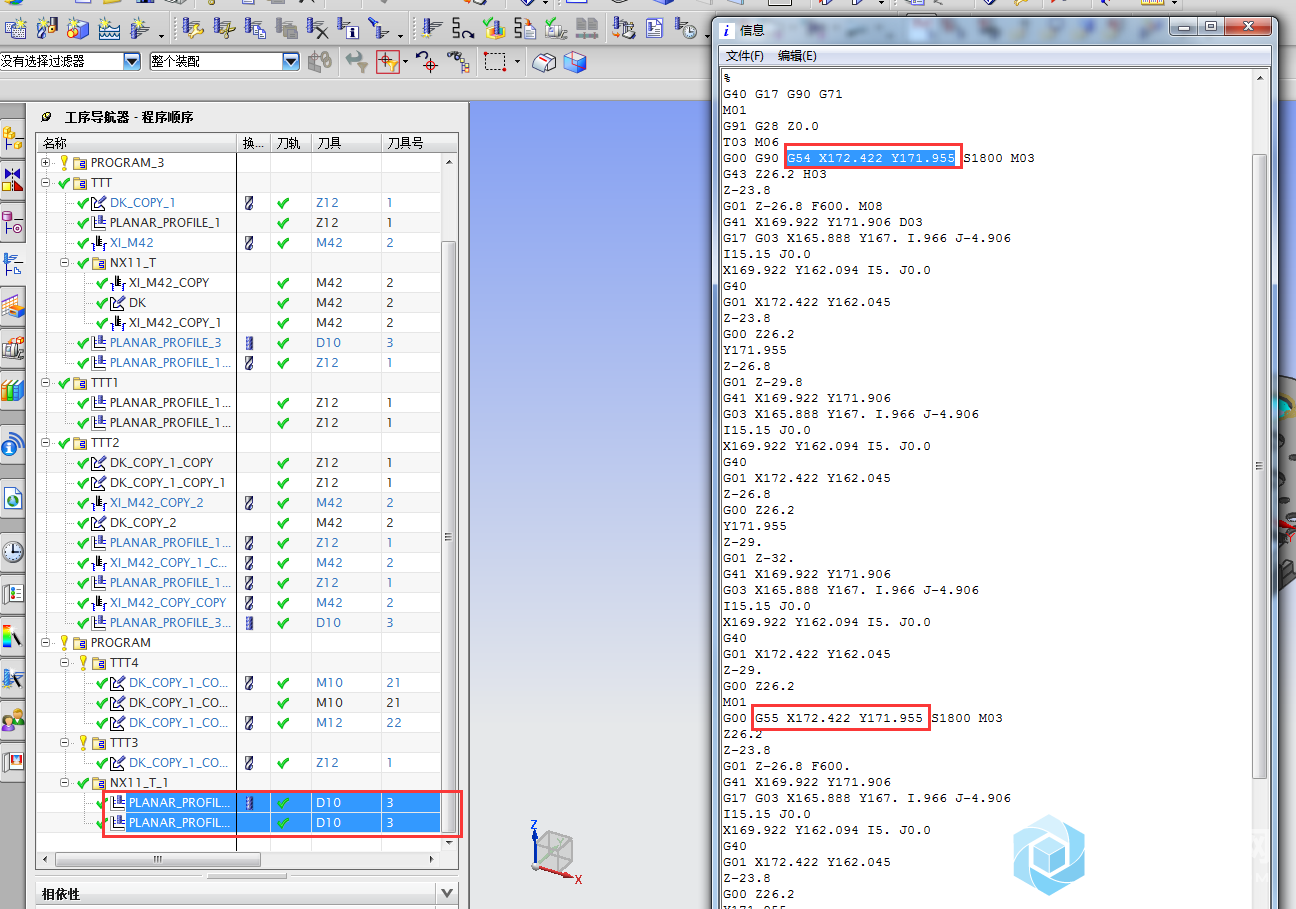Click the blue shaded cube display icon

pos(575,62)
